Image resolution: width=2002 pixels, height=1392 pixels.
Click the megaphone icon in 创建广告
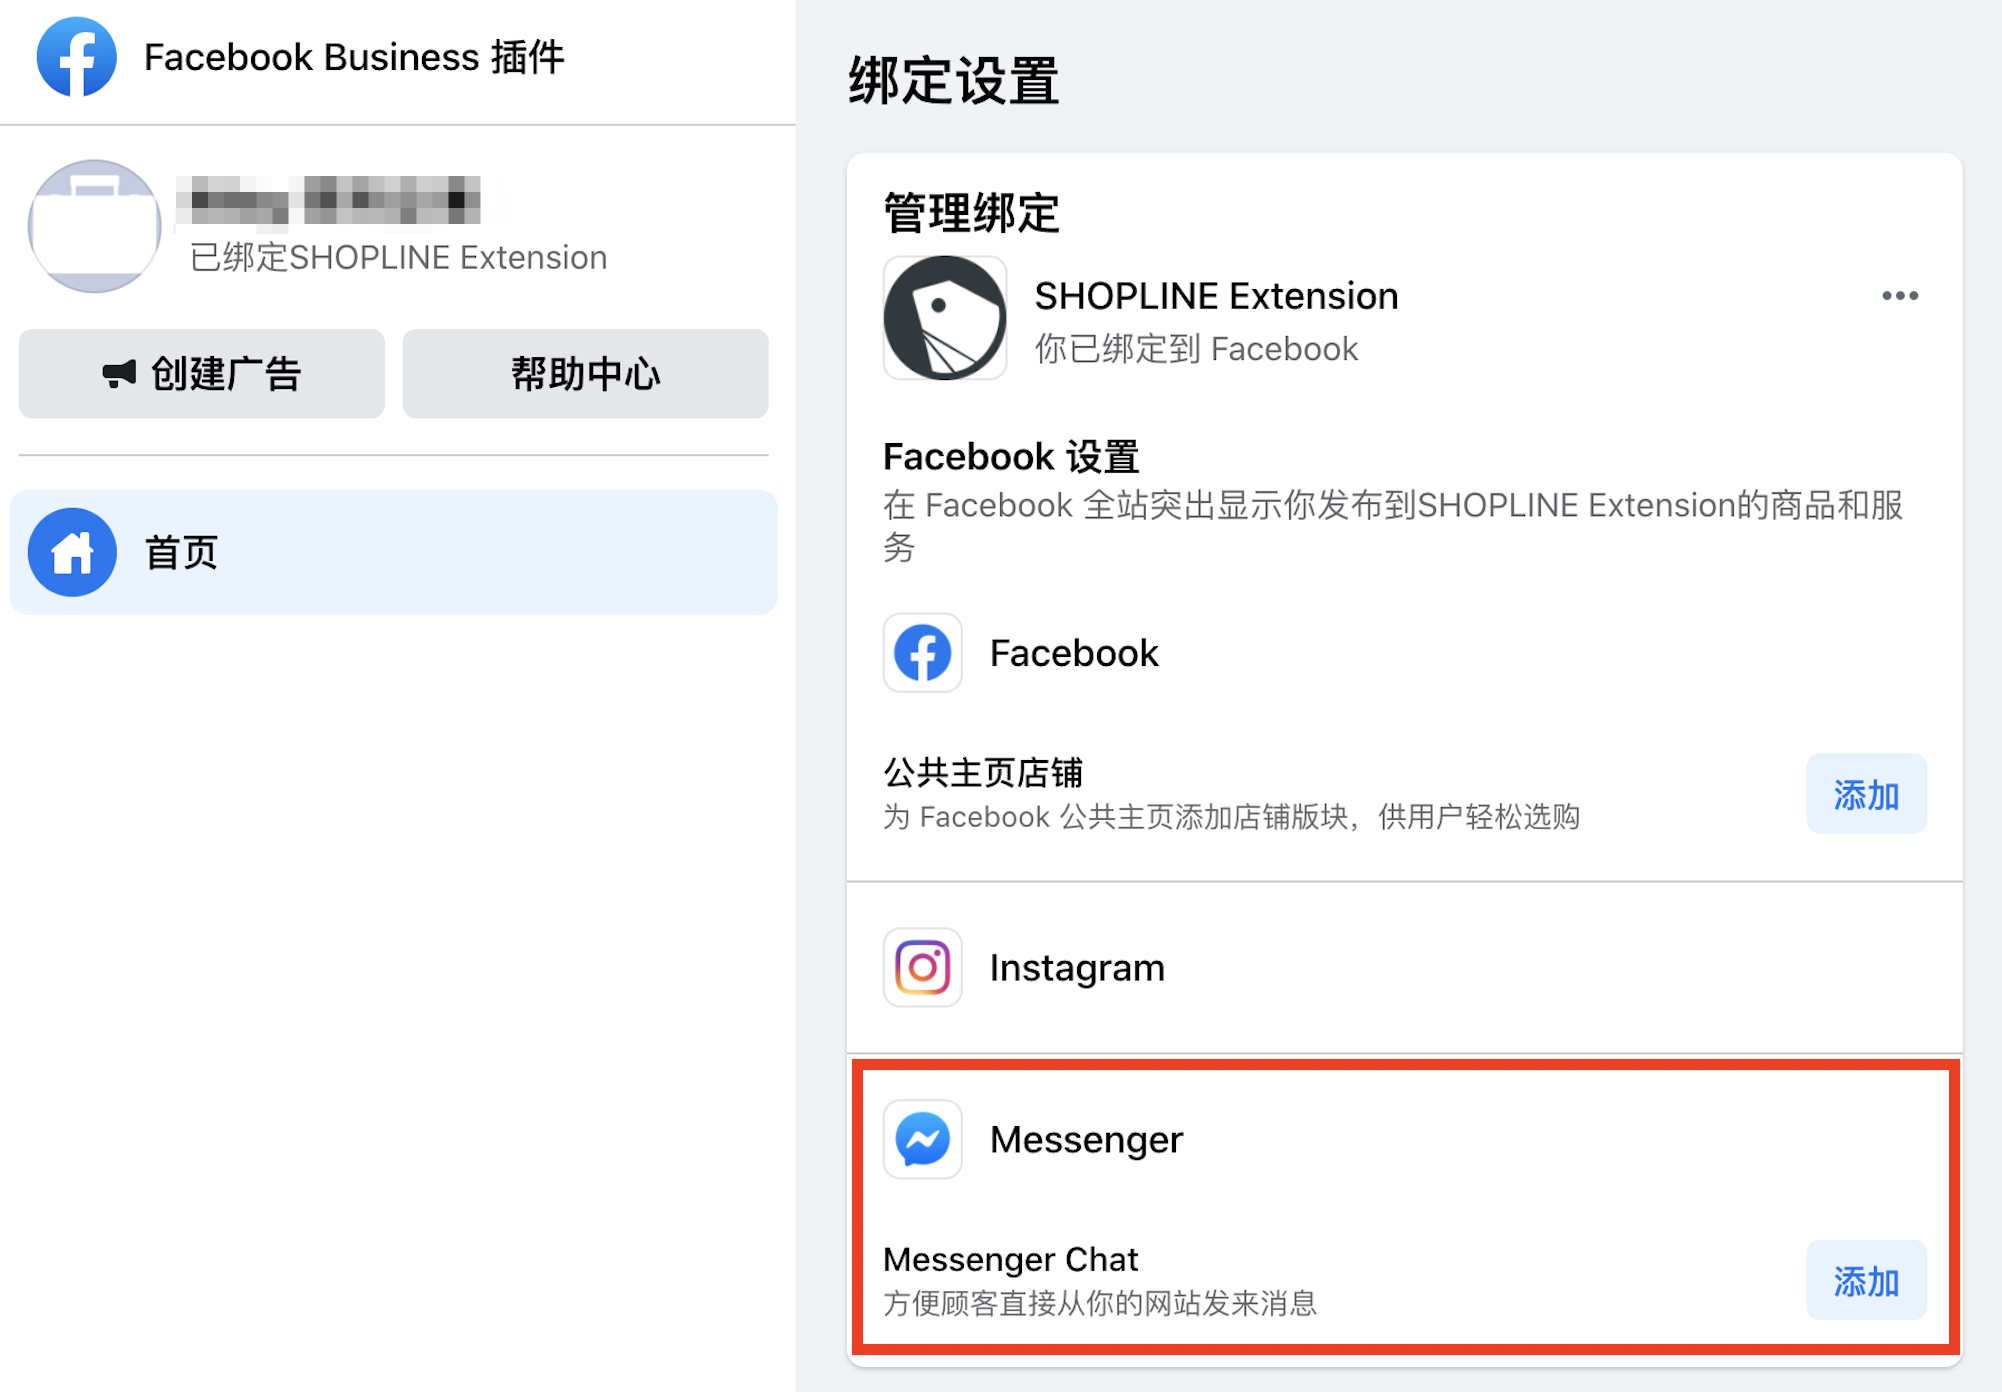(119, 374)
